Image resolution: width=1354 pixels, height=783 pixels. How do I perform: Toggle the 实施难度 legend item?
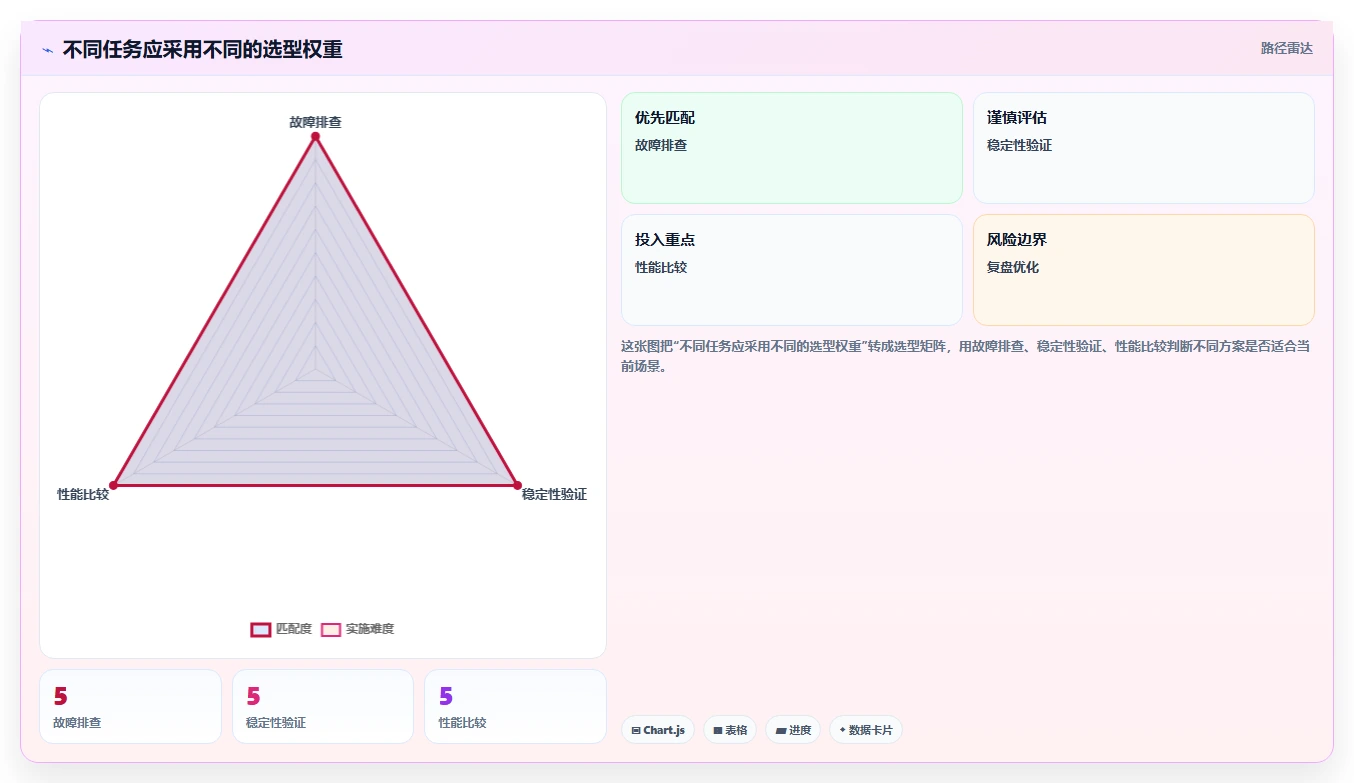357,629
